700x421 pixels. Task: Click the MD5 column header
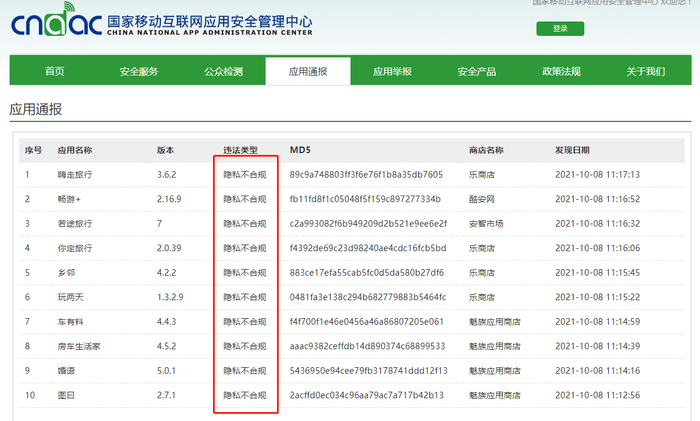coord(300,150)
